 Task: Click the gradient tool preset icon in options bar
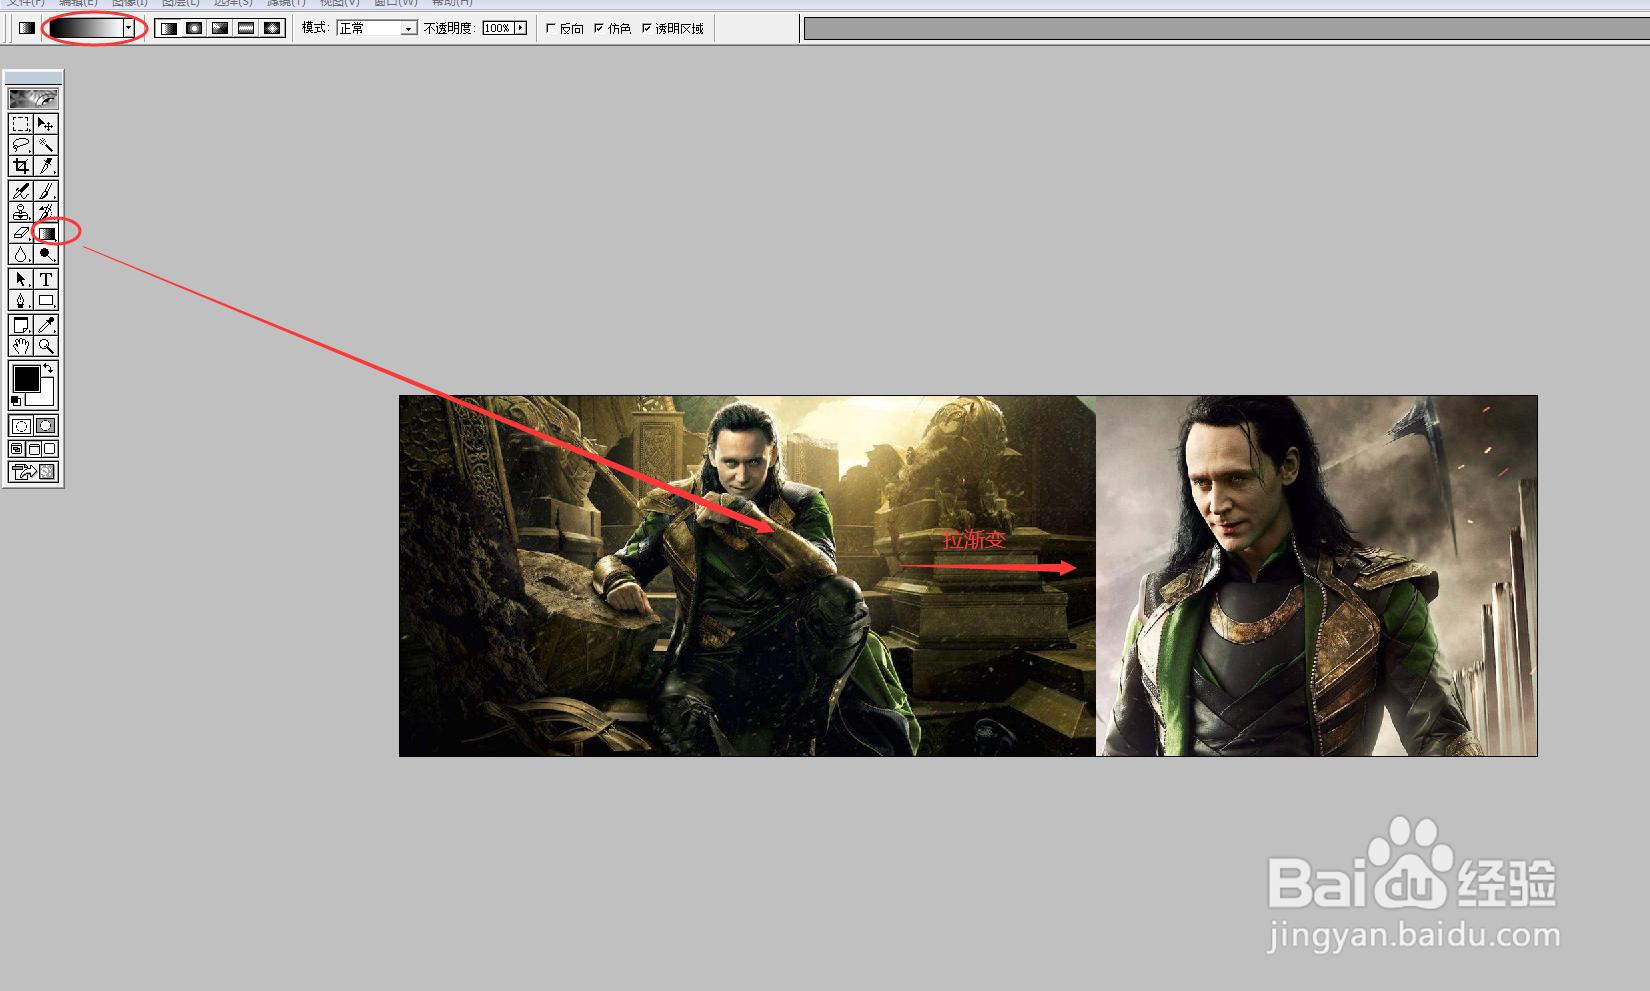[x=27, y=28]
